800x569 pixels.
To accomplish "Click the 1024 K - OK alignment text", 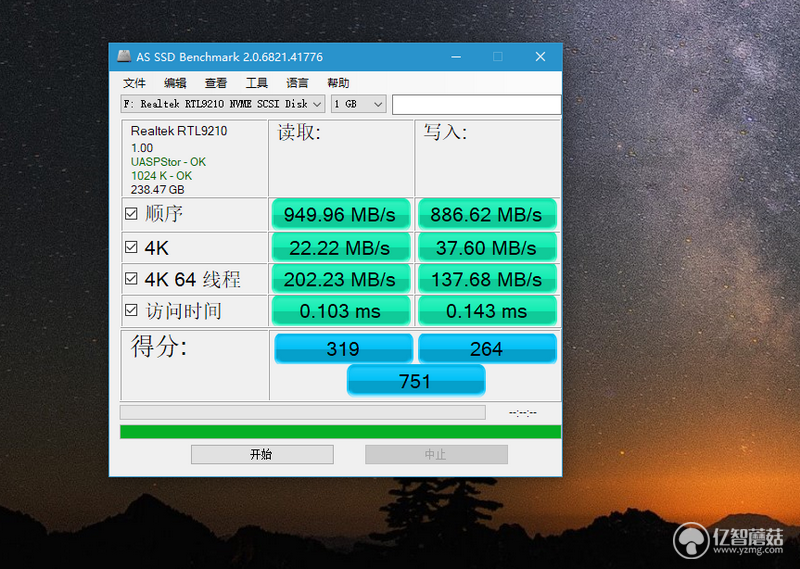I will (x=161, y=176).
